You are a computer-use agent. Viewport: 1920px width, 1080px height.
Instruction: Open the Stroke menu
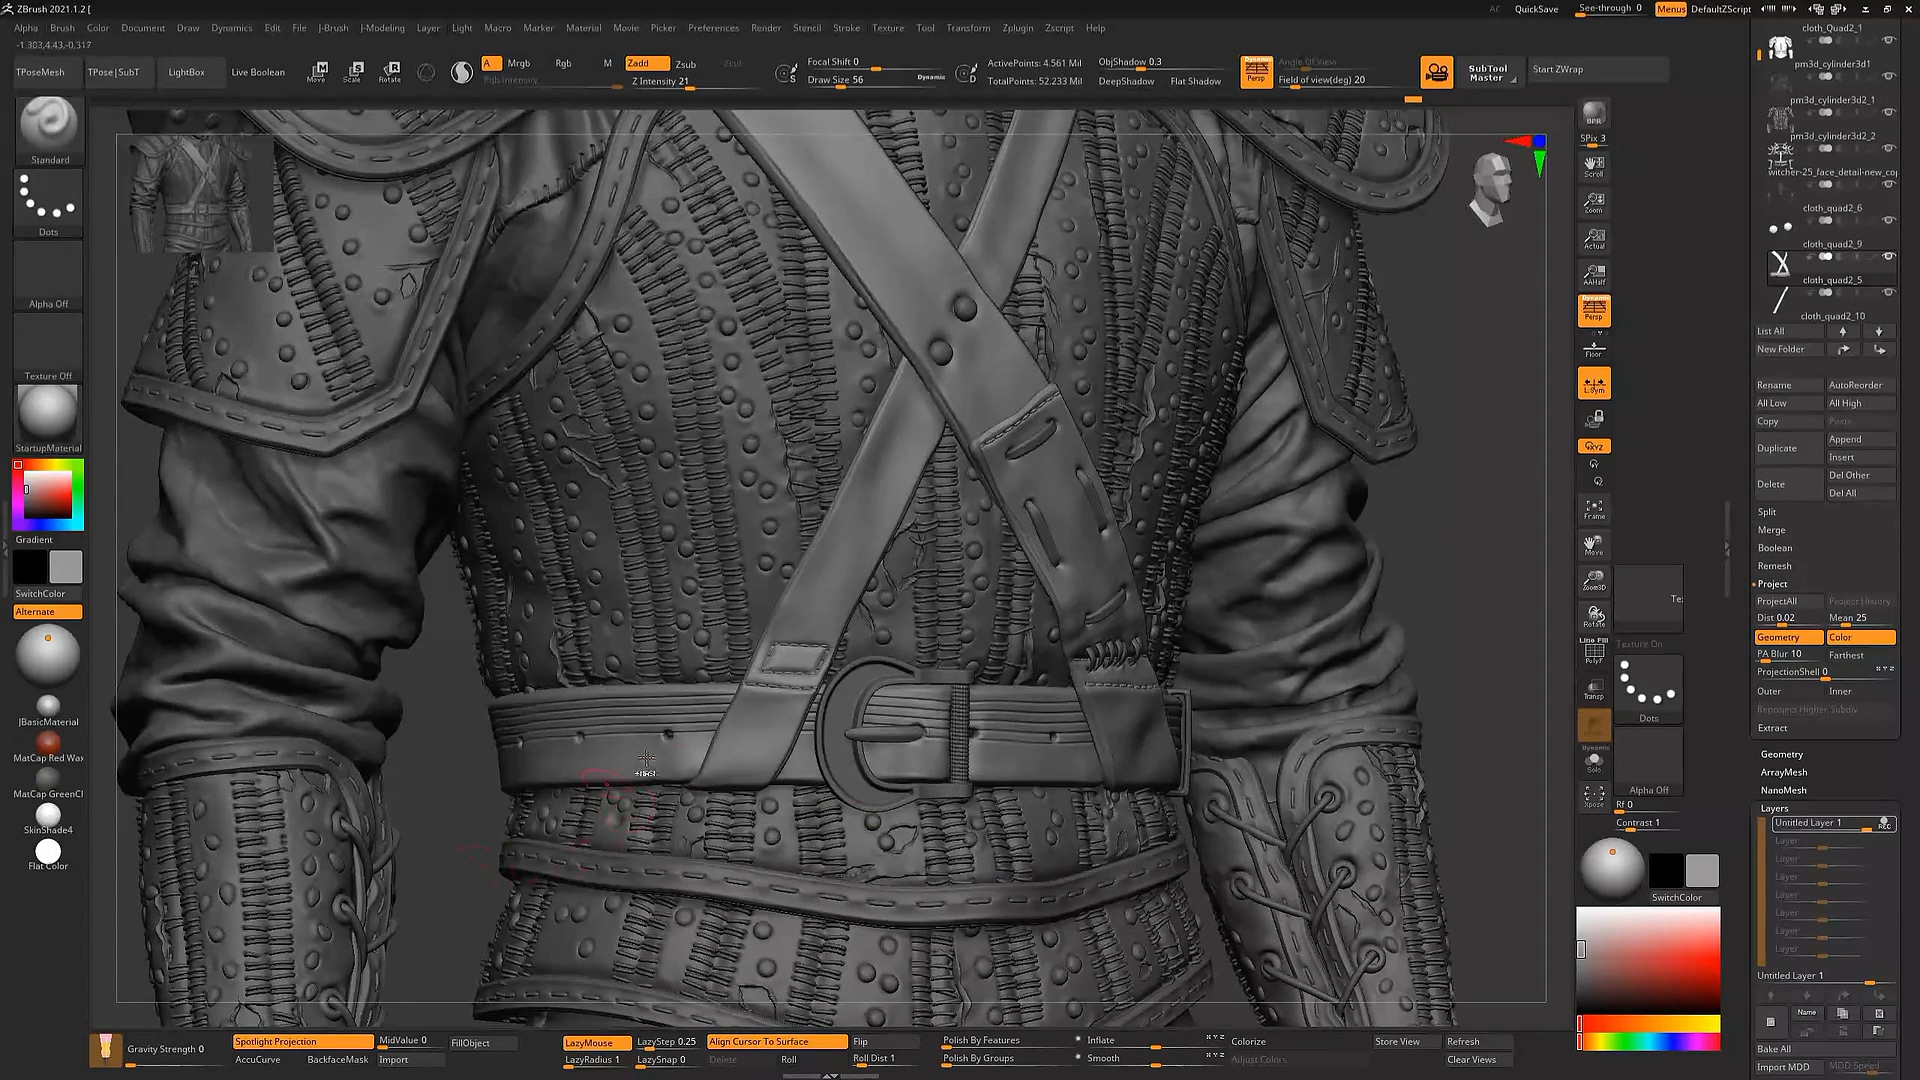846,28
